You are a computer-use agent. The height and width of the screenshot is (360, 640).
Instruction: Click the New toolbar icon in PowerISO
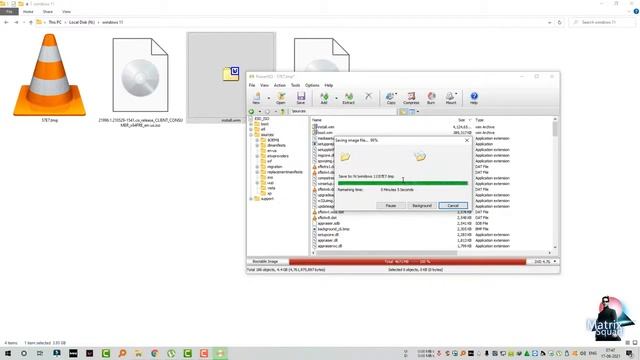point(256,98)
